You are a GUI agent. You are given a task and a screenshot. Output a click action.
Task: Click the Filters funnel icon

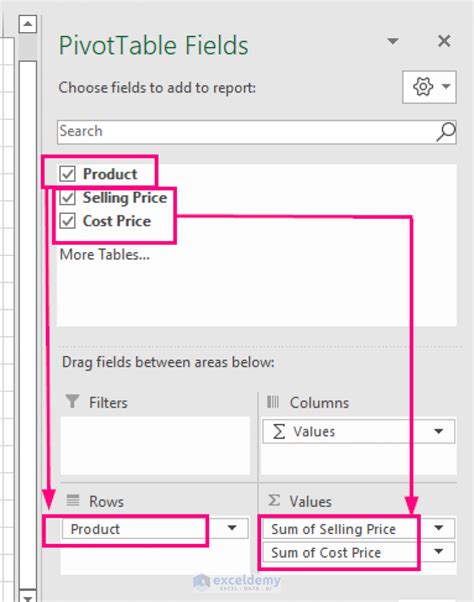[x=72, y=401]
